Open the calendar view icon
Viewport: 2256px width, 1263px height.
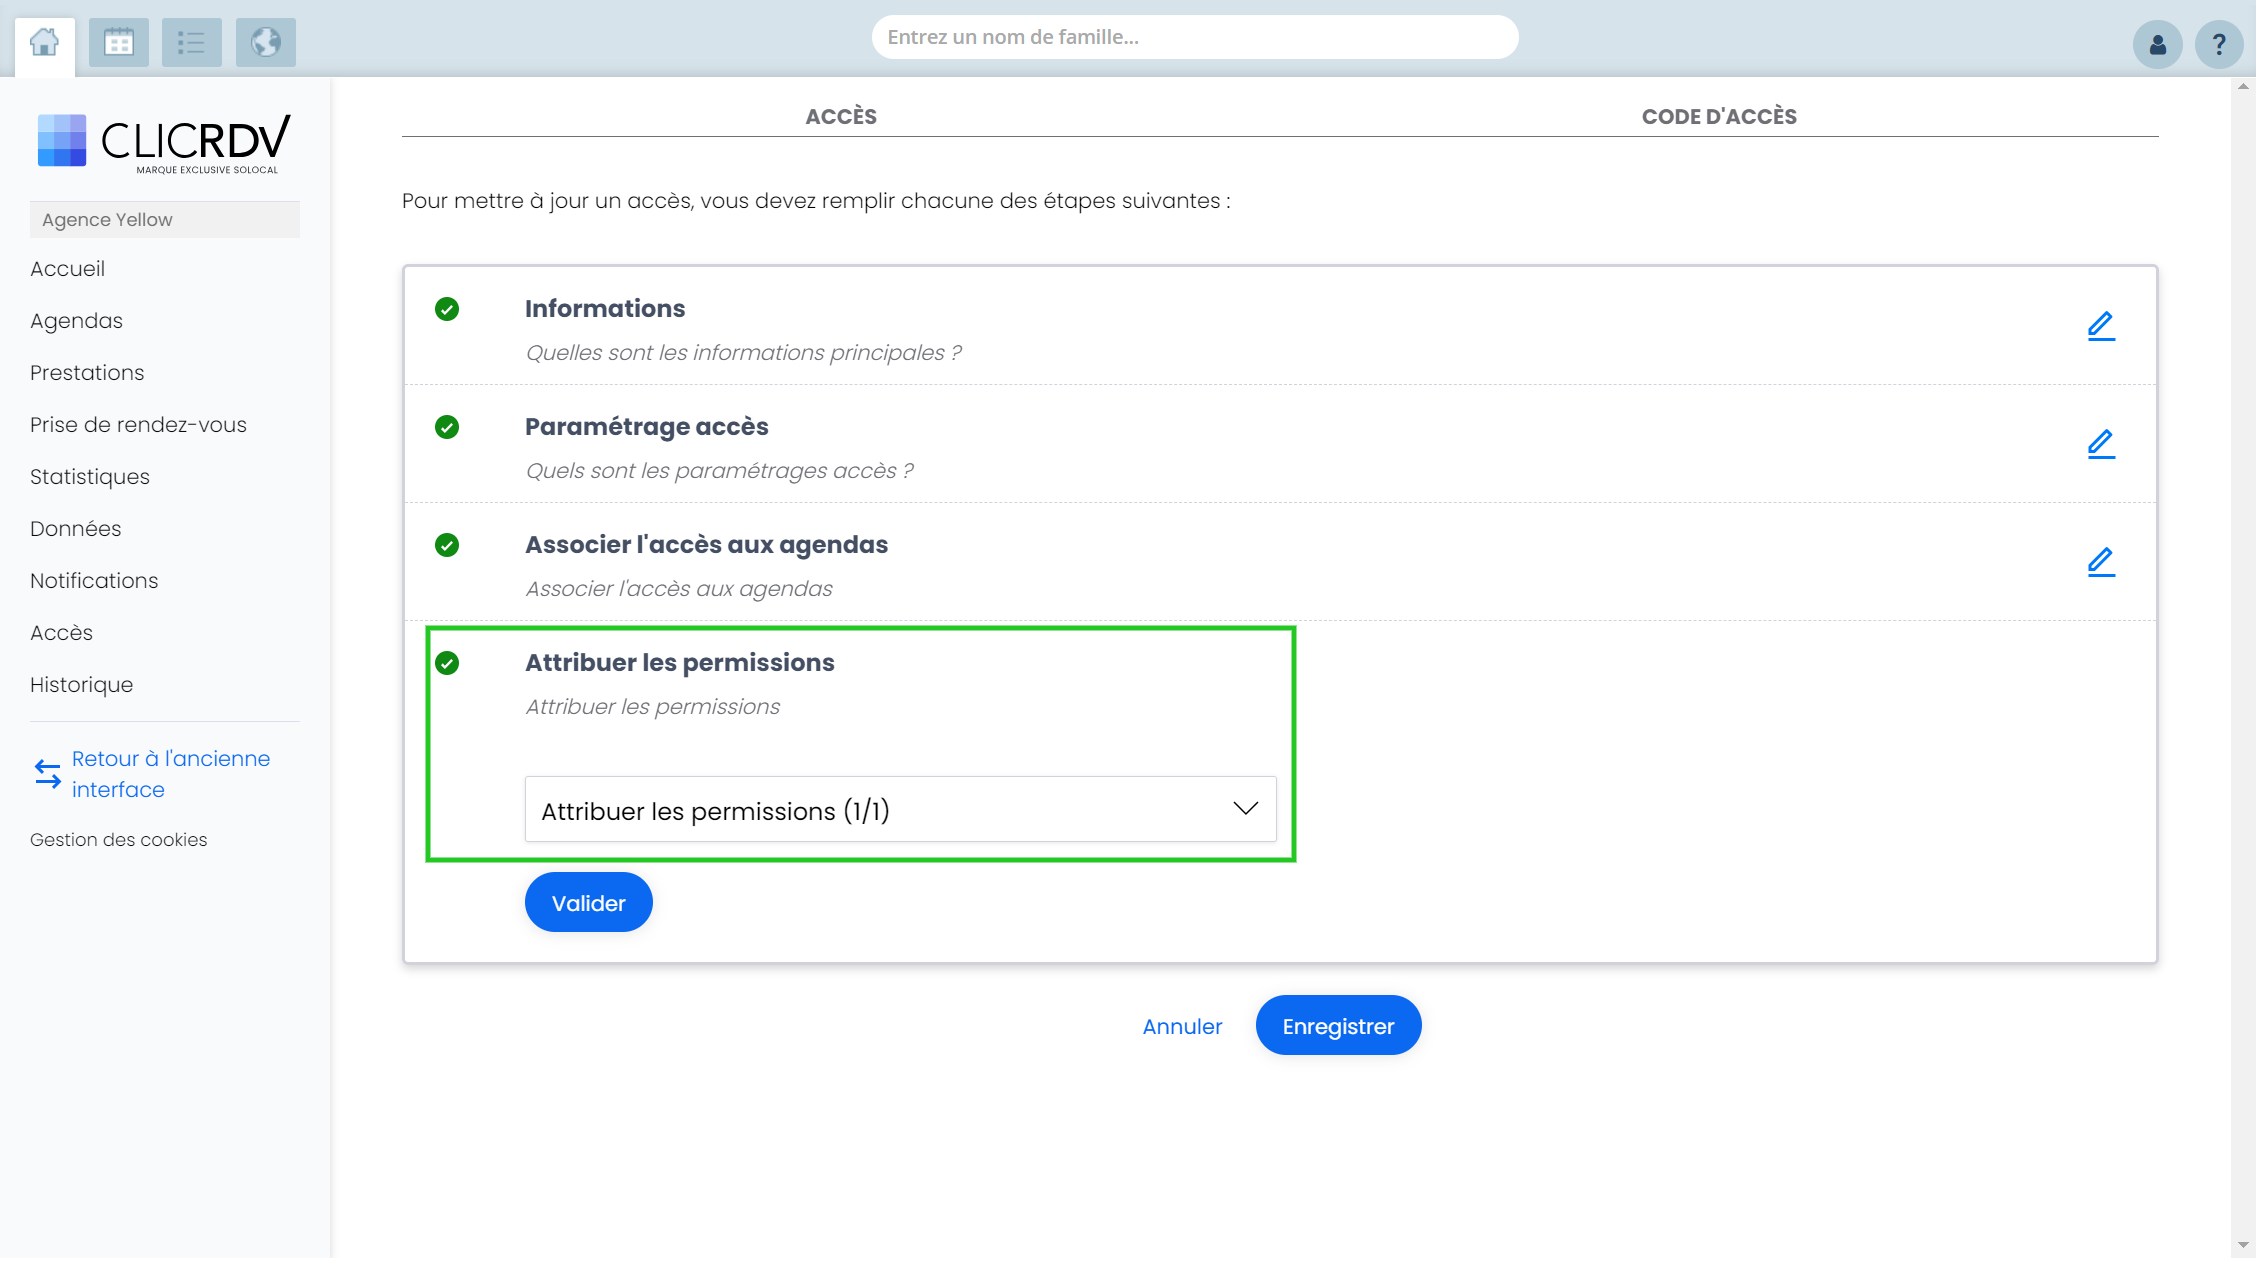[118, 43]
